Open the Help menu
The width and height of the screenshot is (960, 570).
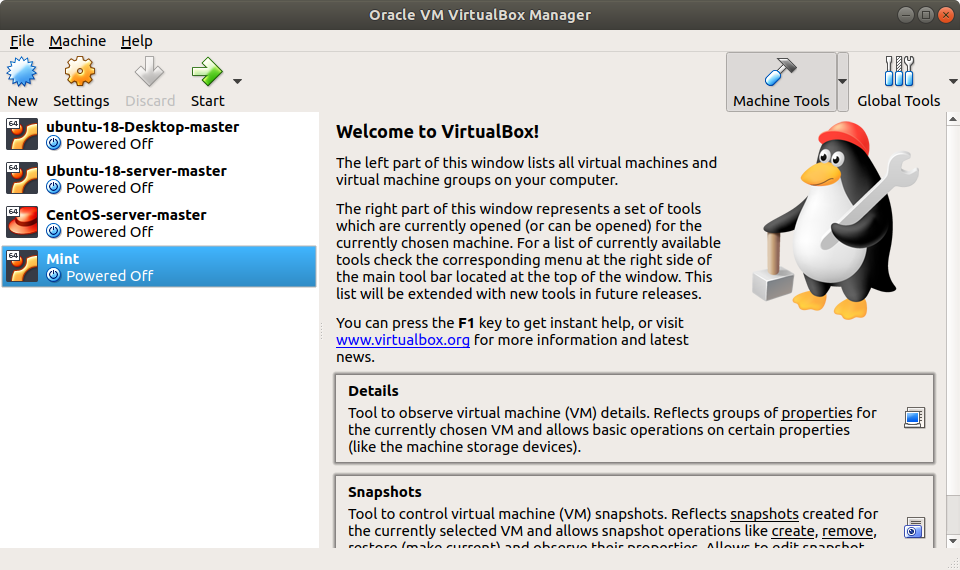(137, 41)
